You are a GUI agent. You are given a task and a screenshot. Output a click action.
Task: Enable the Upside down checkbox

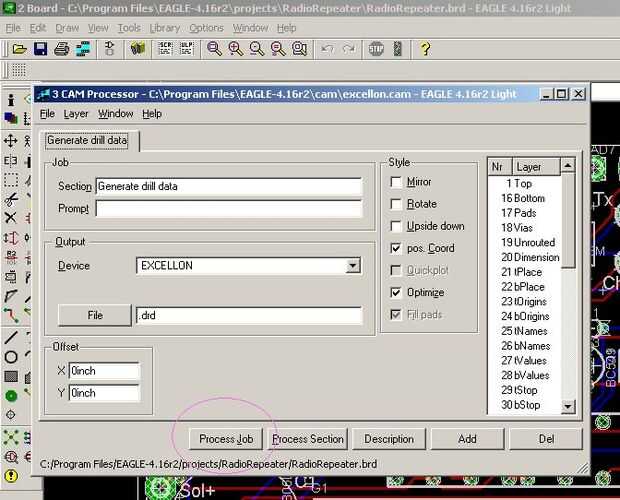(395, 226)
